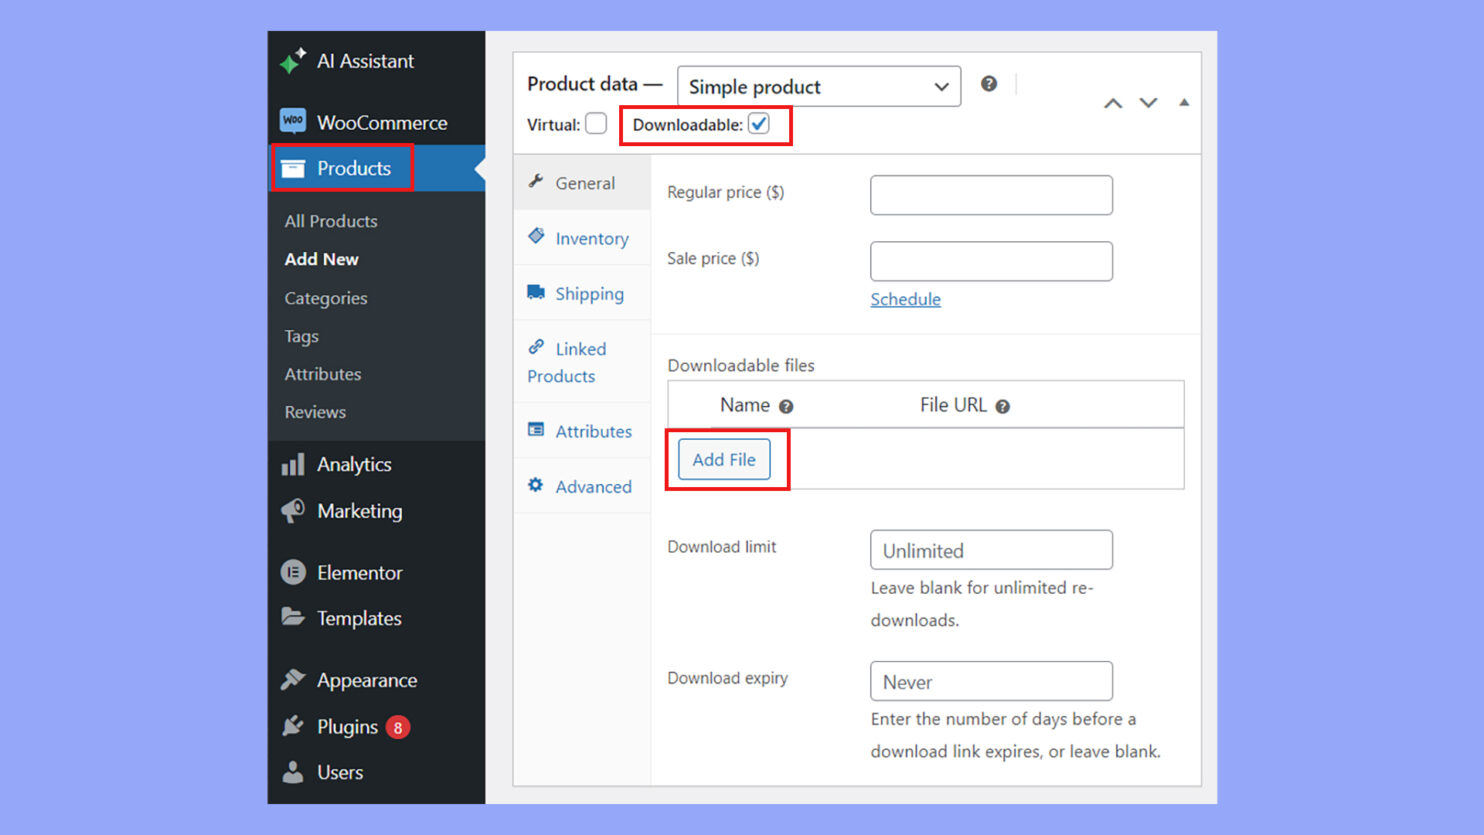Click the AI Assistant sparkle icon

click(291, 60)
